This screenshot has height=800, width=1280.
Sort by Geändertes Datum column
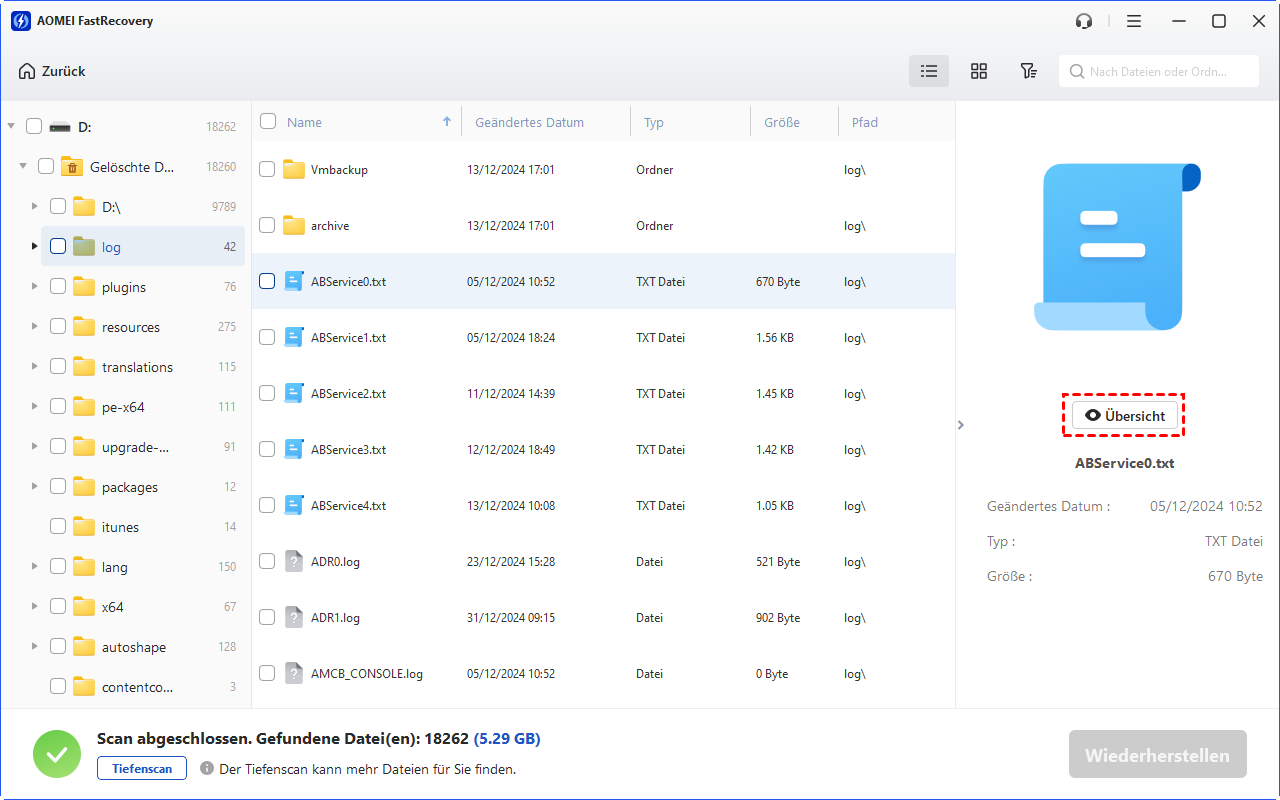[529, 122]
